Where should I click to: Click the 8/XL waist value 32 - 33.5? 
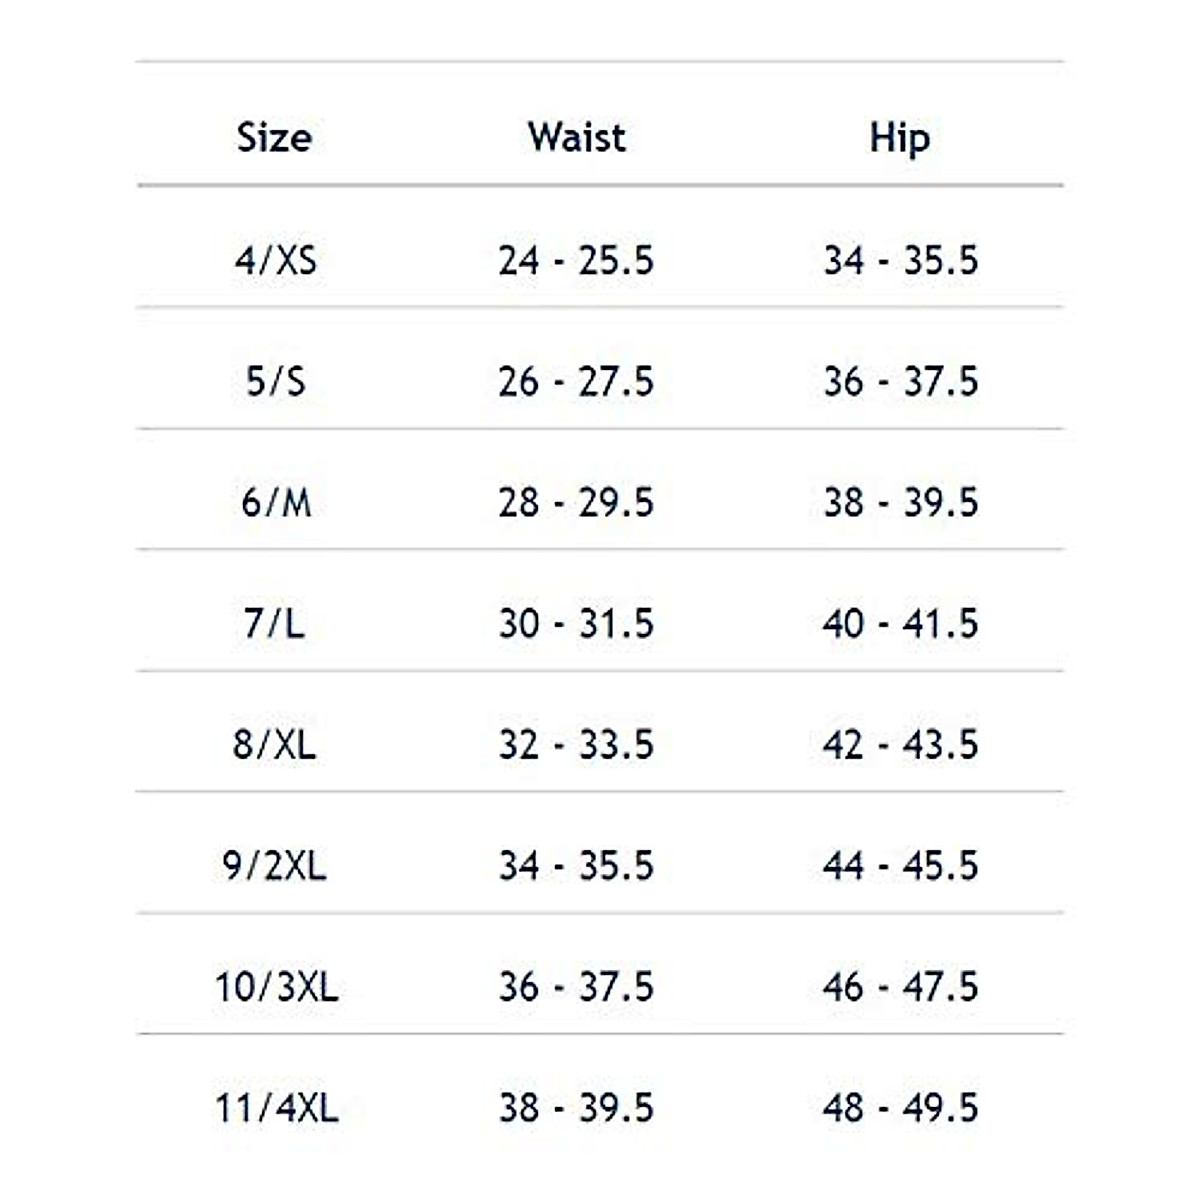pos(576,744)
